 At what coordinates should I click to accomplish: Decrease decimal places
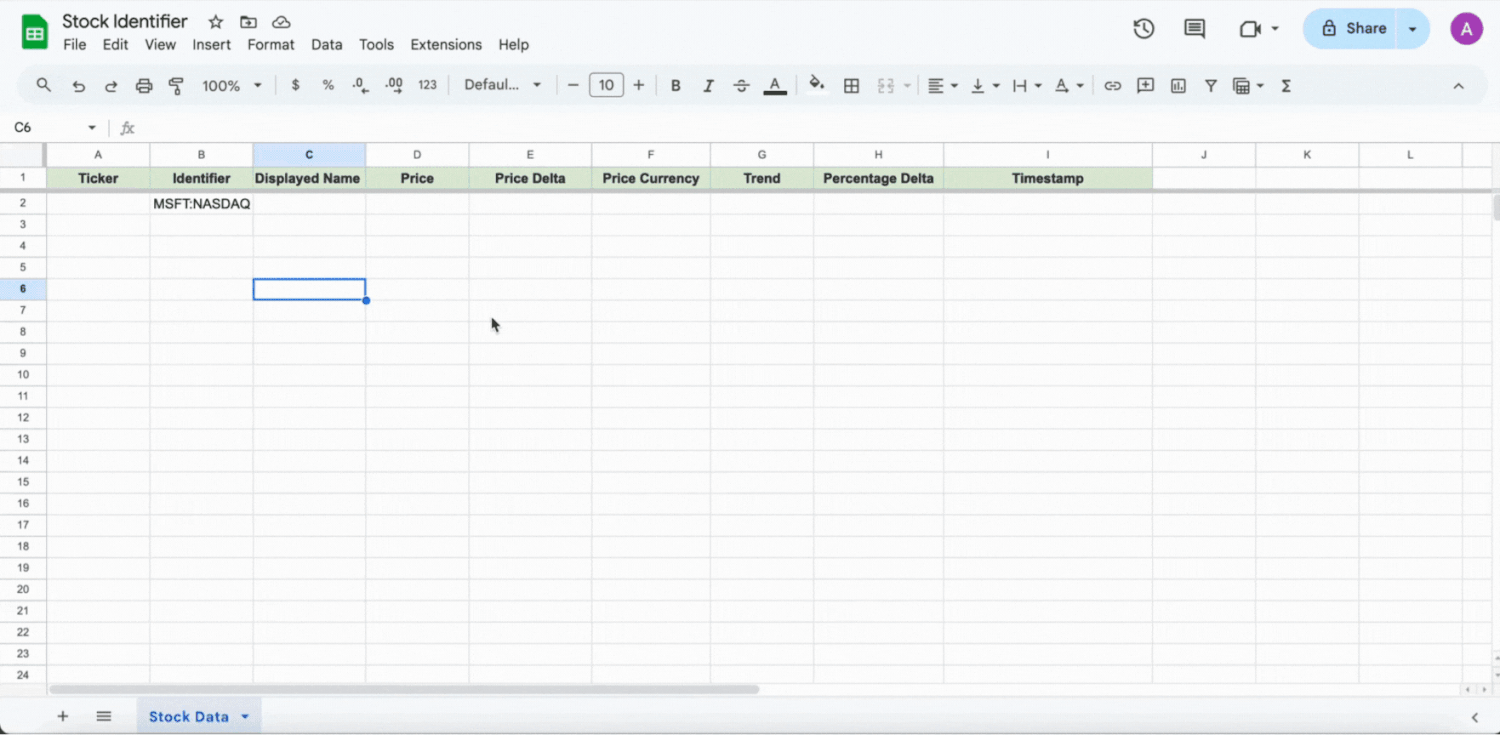361,86
